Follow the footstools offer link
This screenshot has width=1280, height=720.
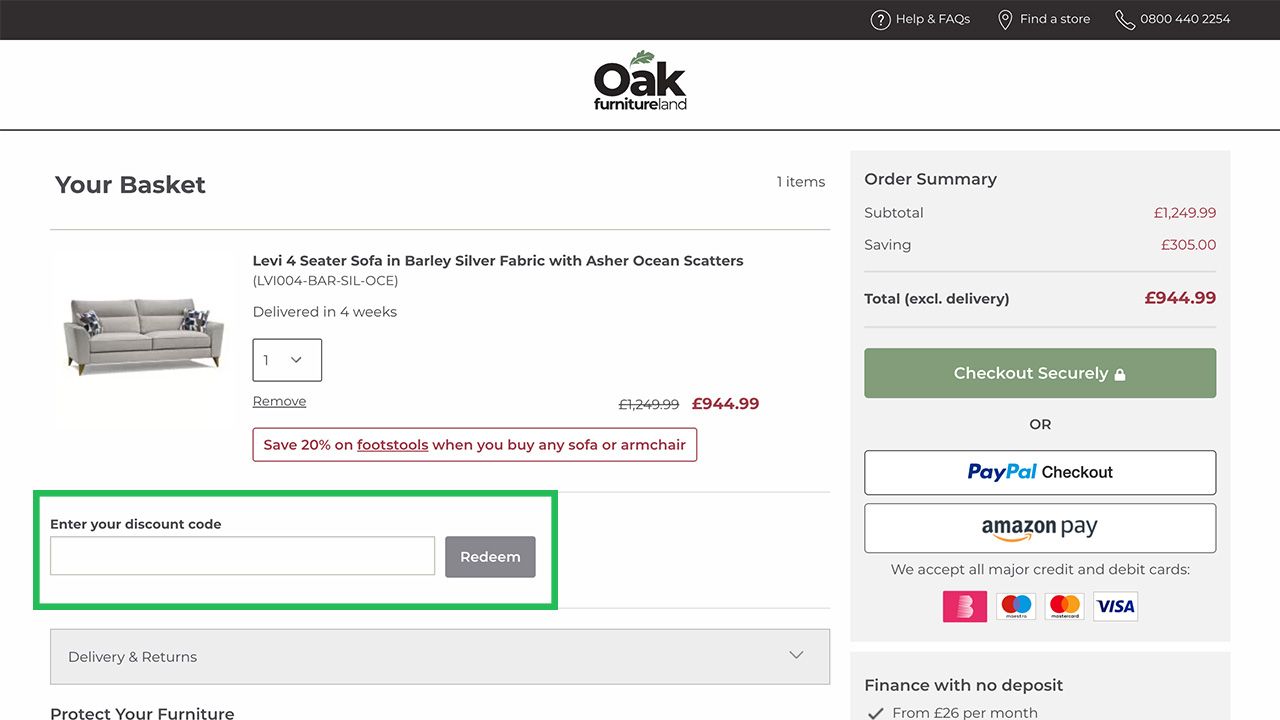392,445
